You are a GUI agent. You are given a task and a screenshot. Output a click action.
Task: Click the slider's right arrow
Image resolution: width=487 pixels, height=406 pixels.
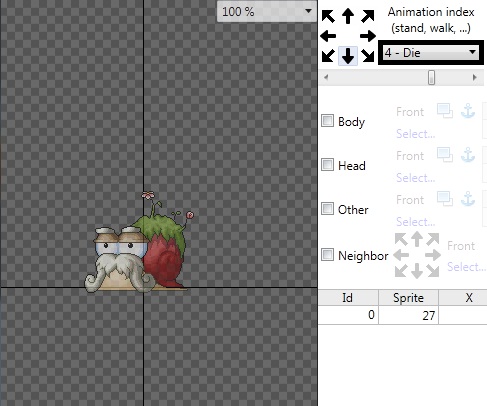[x=474, y=78]
